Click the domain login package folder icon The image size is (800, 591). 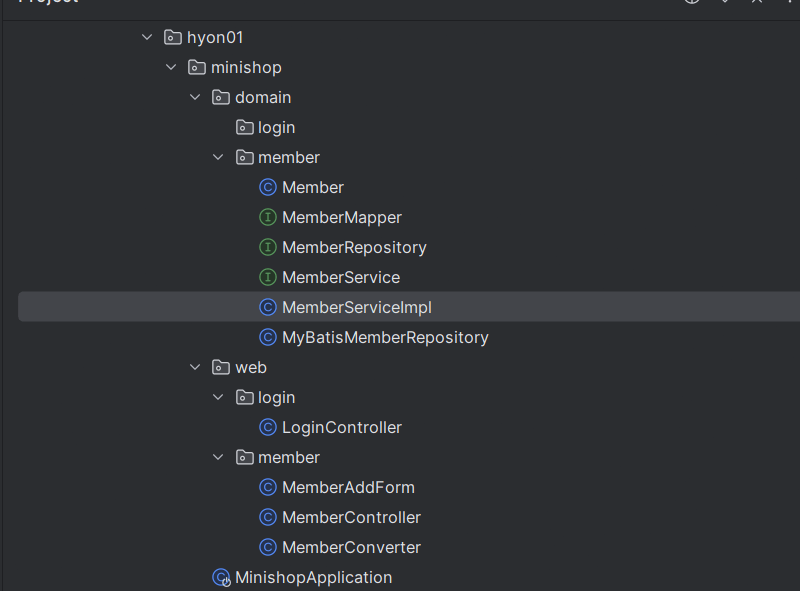244,128
